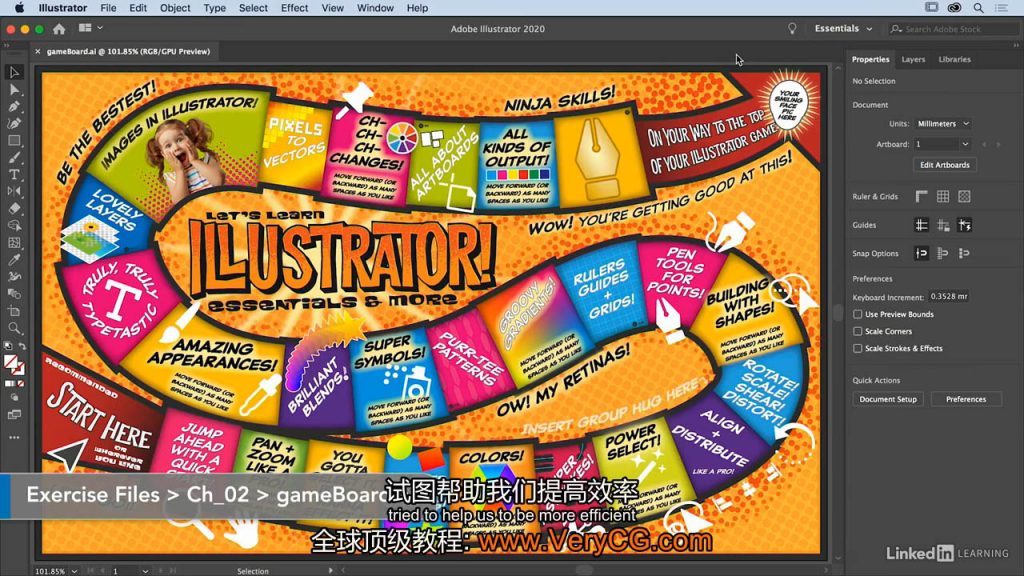Click the Preferences quick action button

point(966,399)
